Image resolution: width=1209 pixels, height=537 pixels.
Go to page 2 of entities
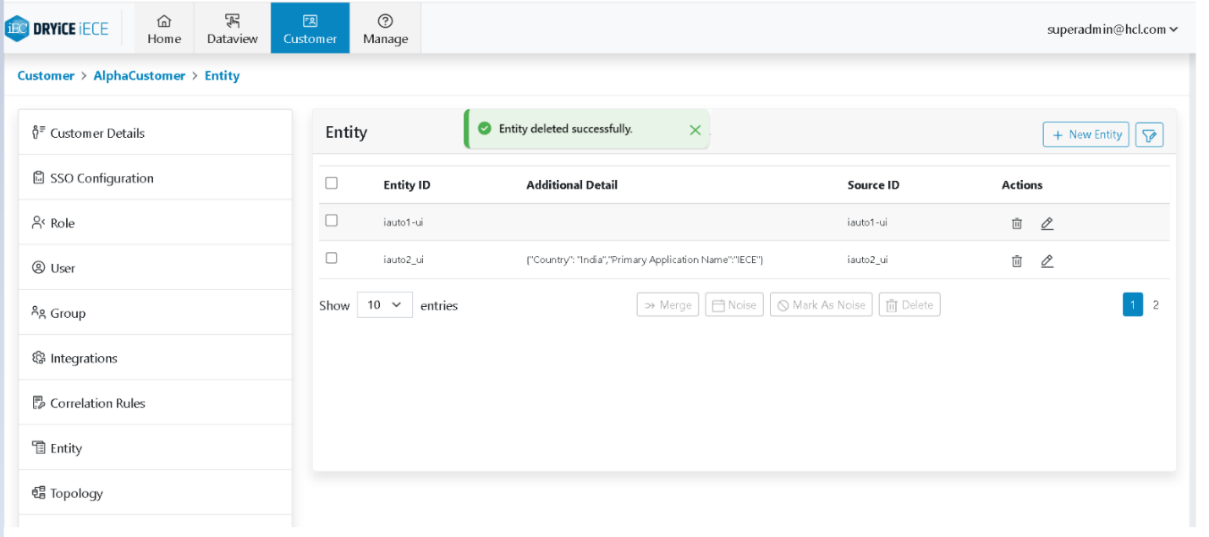click(x=1156, y=305)
